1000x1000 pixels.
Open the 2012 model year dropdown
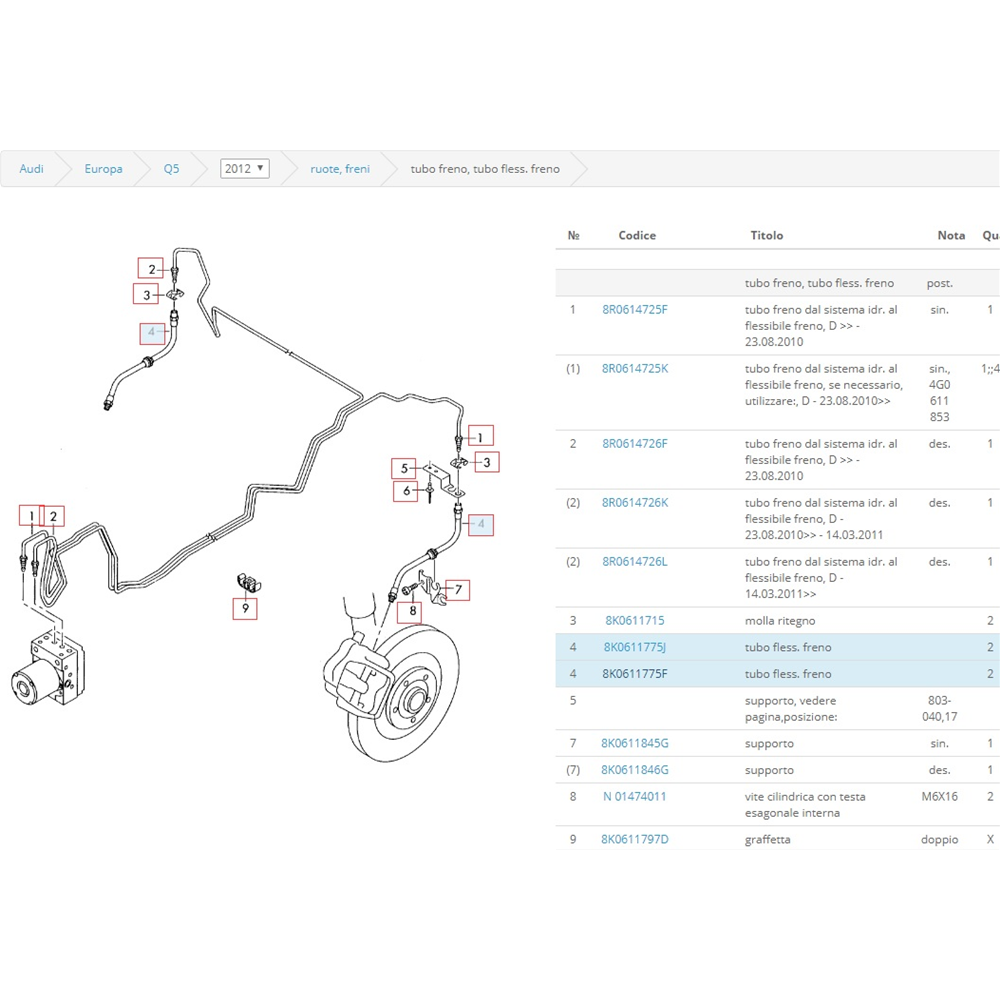pyautogui.click(x=244, y=169)
